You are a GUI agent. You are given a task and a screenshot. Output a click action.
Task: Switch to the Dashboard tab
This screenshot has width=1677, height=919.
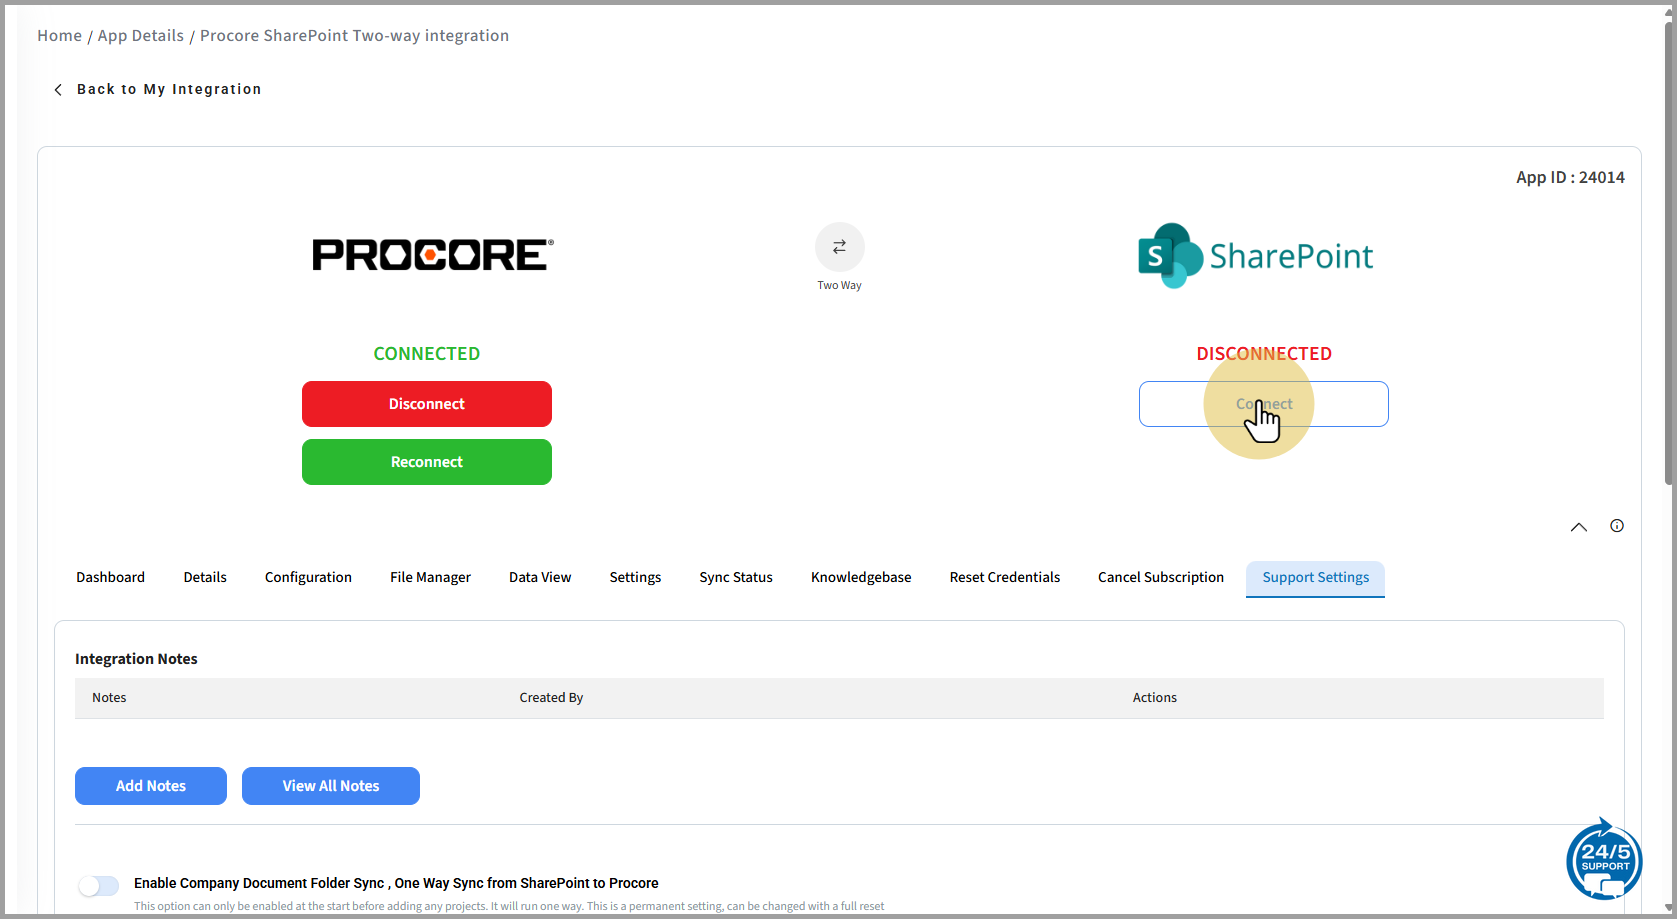pyautogui.click(x=110, y=578)
